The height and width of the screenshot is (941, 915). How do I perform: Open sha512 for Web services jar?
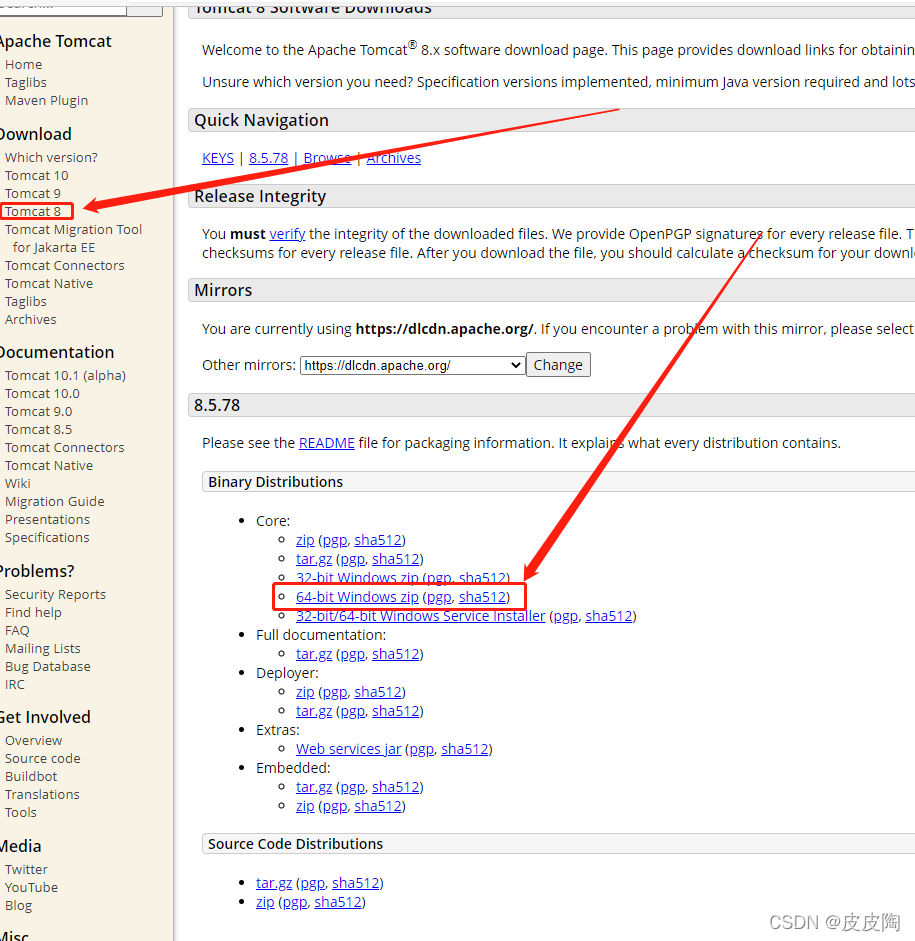tap(465, 749)
